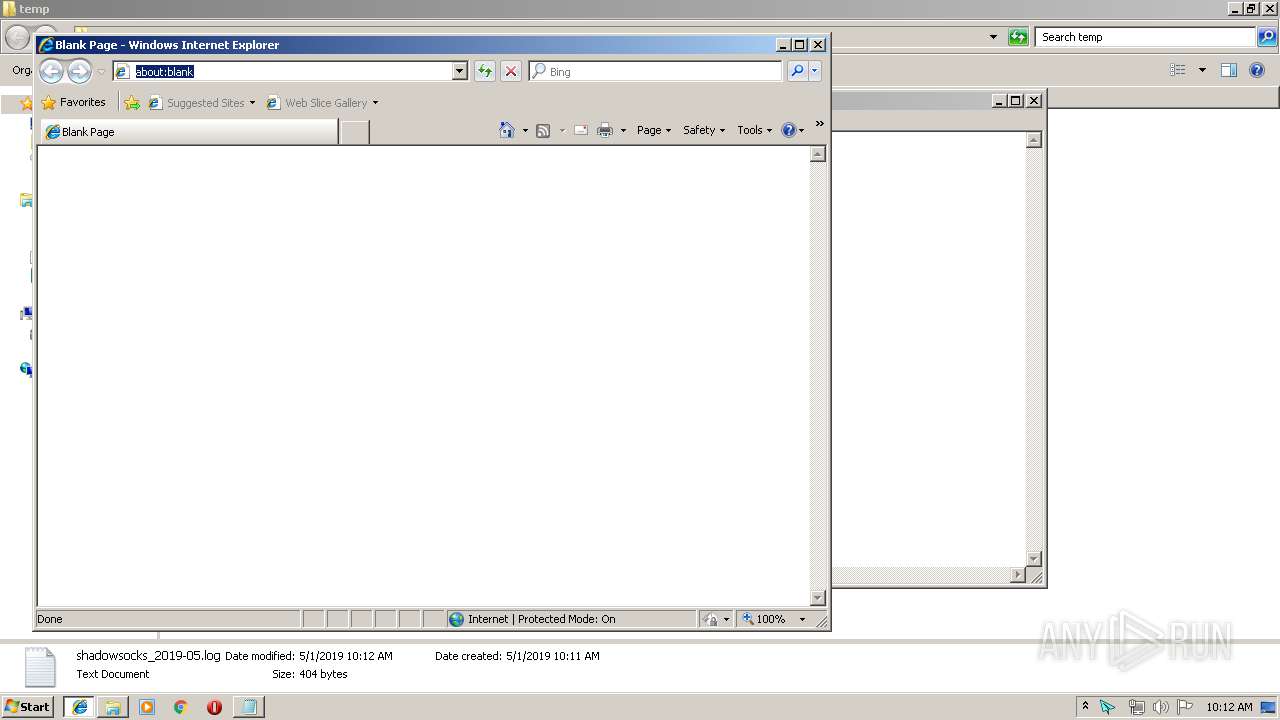This screenshot has height=720, width=1280.
Task: Add current page to Favorites bar
Action: point(132,102)
